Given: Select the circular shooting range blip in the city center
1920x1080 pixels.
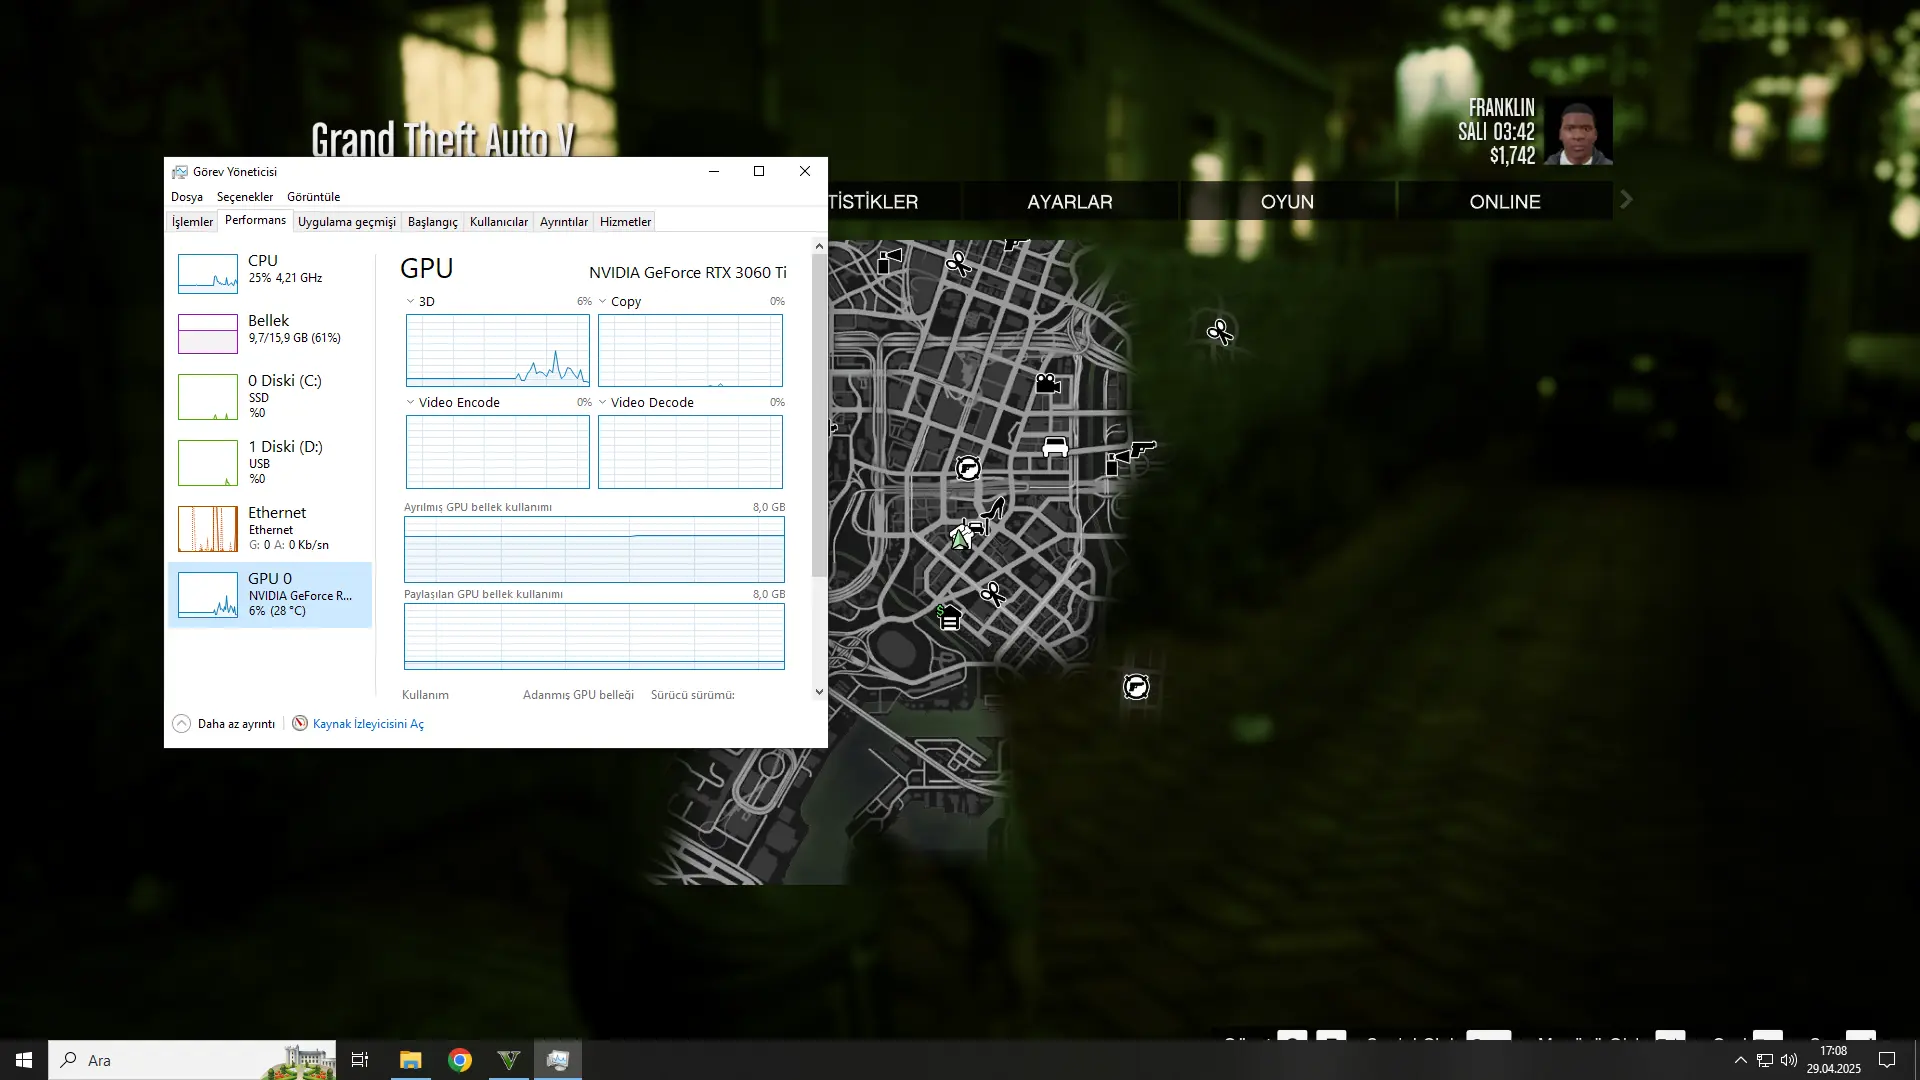Looking at the screenshot, I should pyautogui.click(x=968, y=468).
